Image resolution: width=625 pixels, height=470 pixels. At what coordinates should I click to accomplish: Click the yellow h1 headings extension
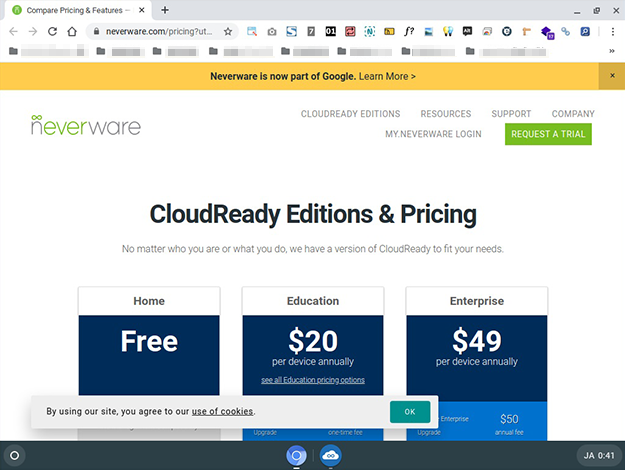389,31
